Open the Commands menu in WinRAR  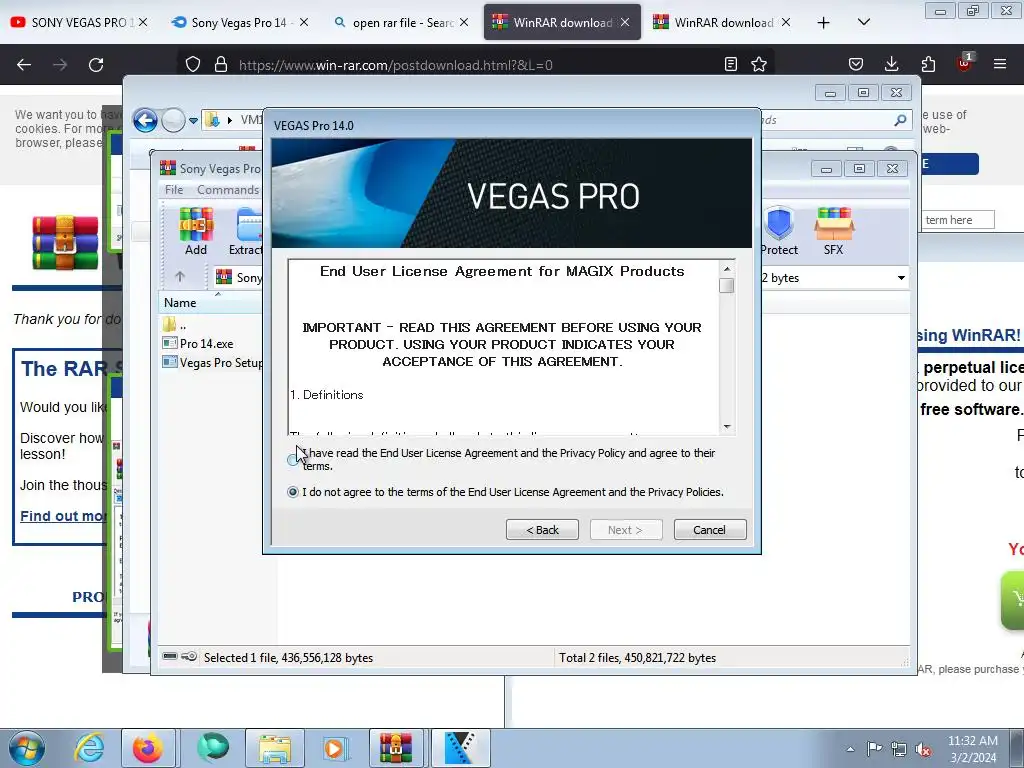(228, 189)
